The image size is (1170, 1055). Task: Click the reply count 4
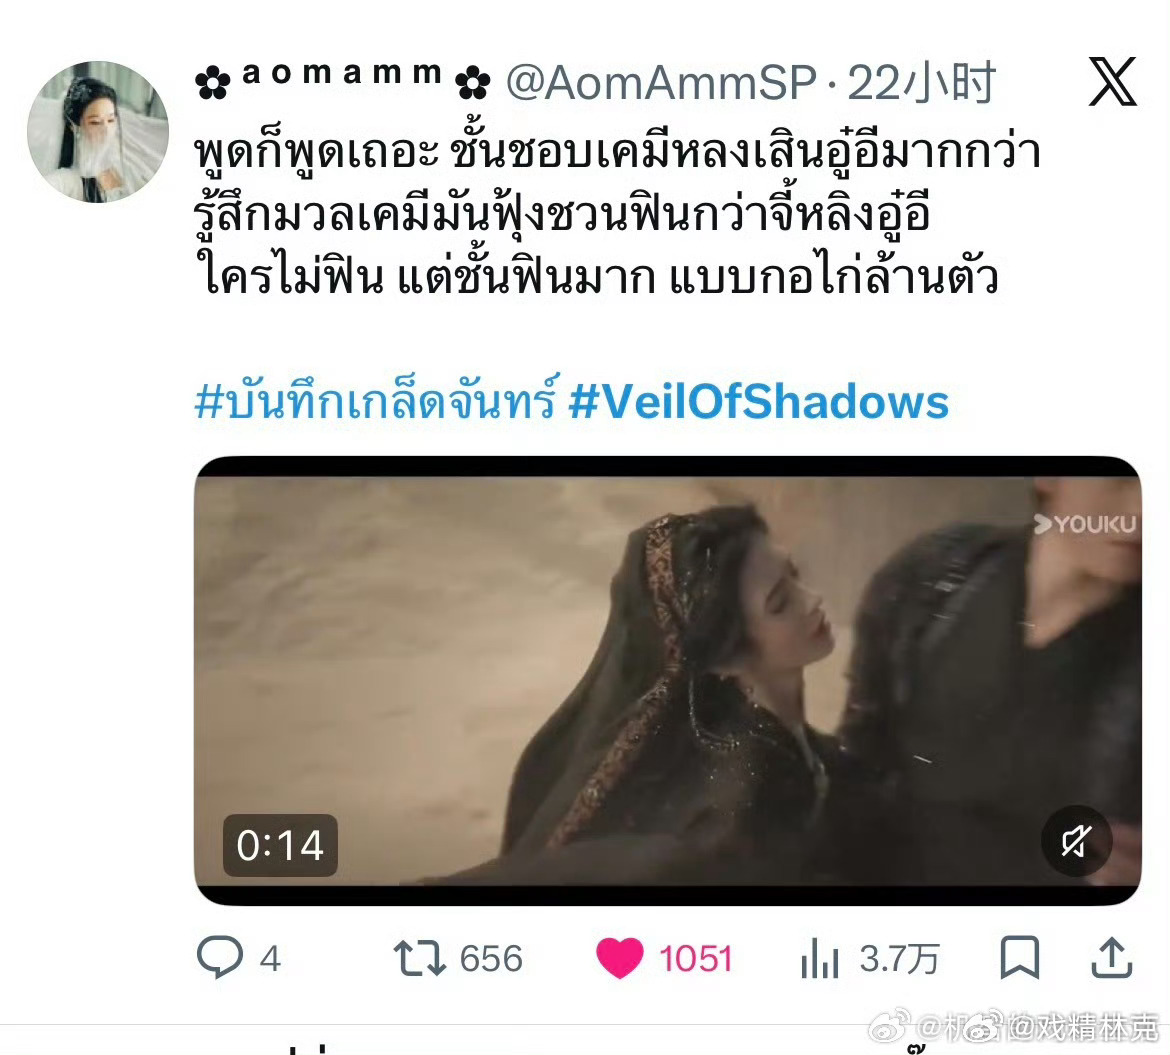(x=270, y=959)
